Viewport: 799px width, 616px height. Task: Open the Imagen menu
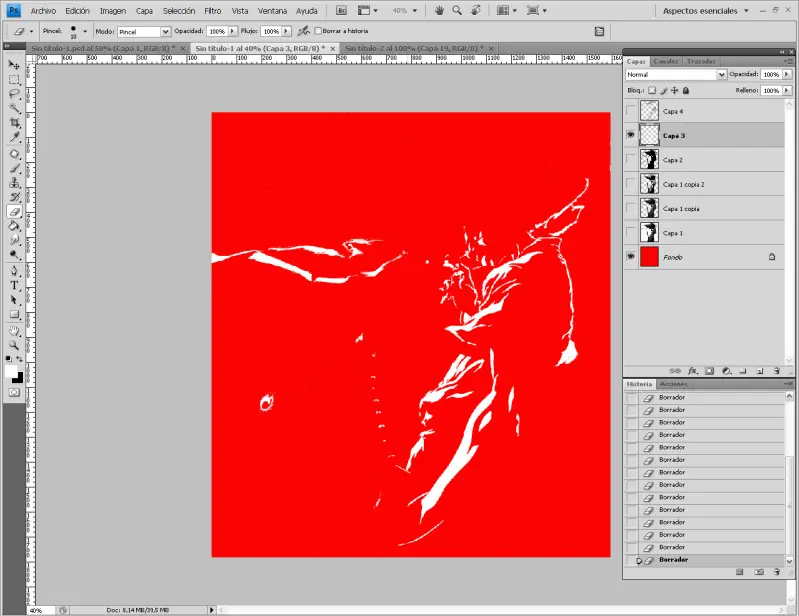113,11
